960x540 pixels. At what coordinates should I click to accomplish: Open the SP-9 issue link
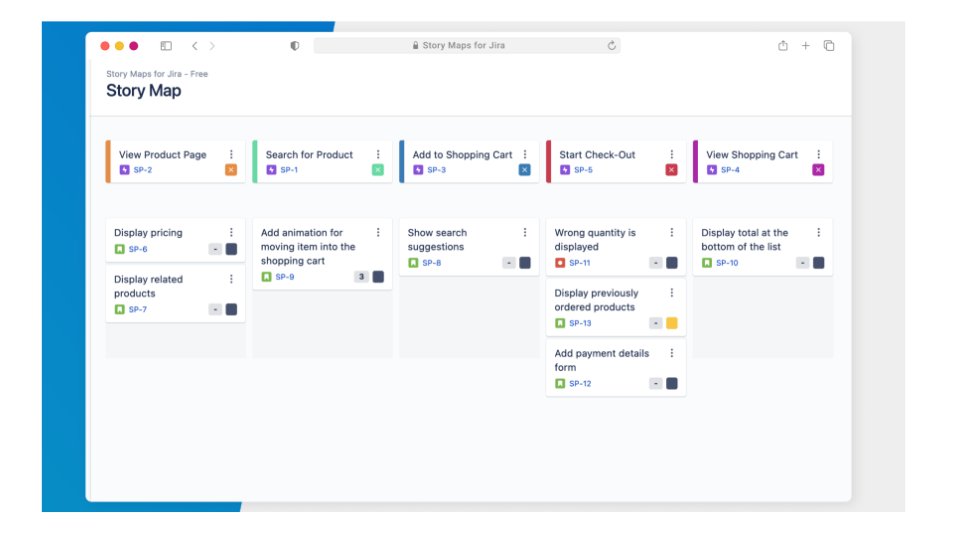tap(285, 277)
